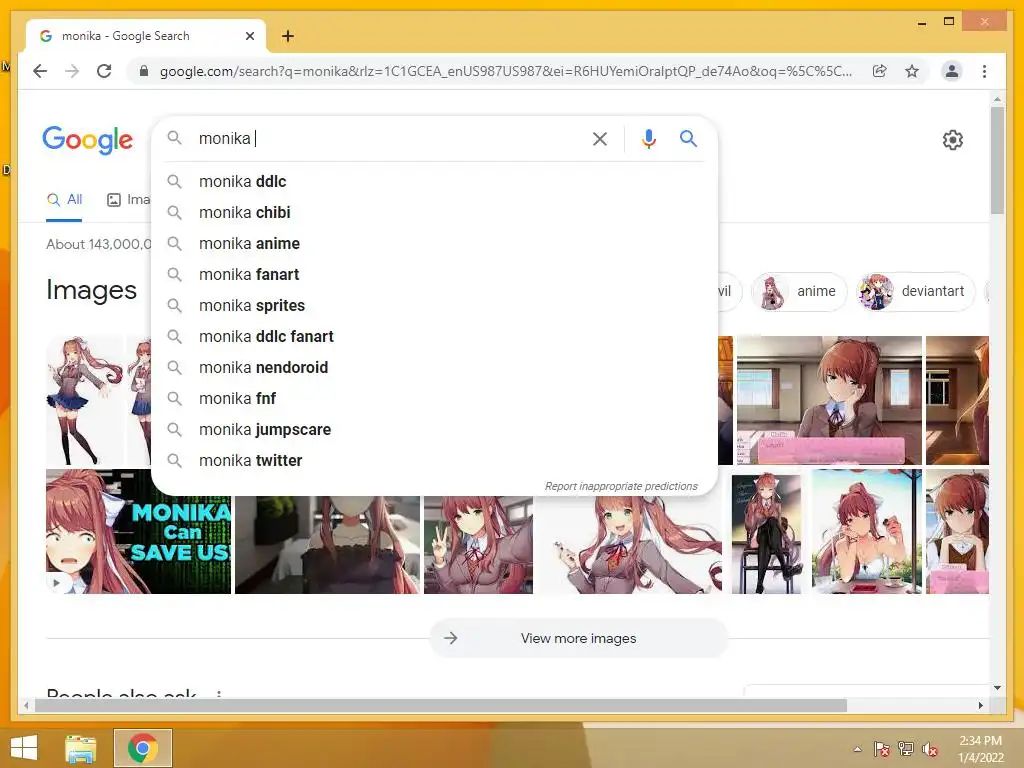This screenshot has height=768, width=1024.
Task: Click the Images section heading
Action: [x=91, y=290]
